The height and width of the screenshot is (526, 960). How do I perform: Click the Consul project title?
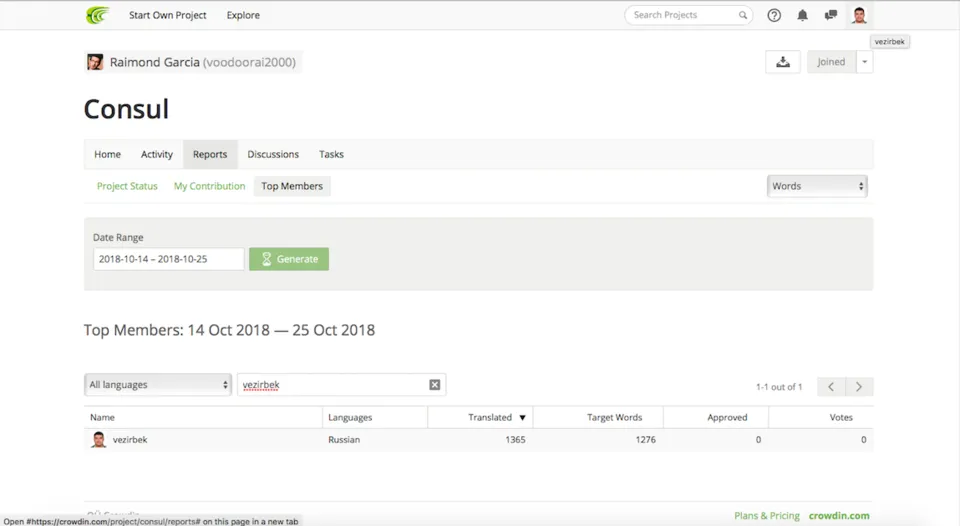pyautogui.click(x=126, y=109)
